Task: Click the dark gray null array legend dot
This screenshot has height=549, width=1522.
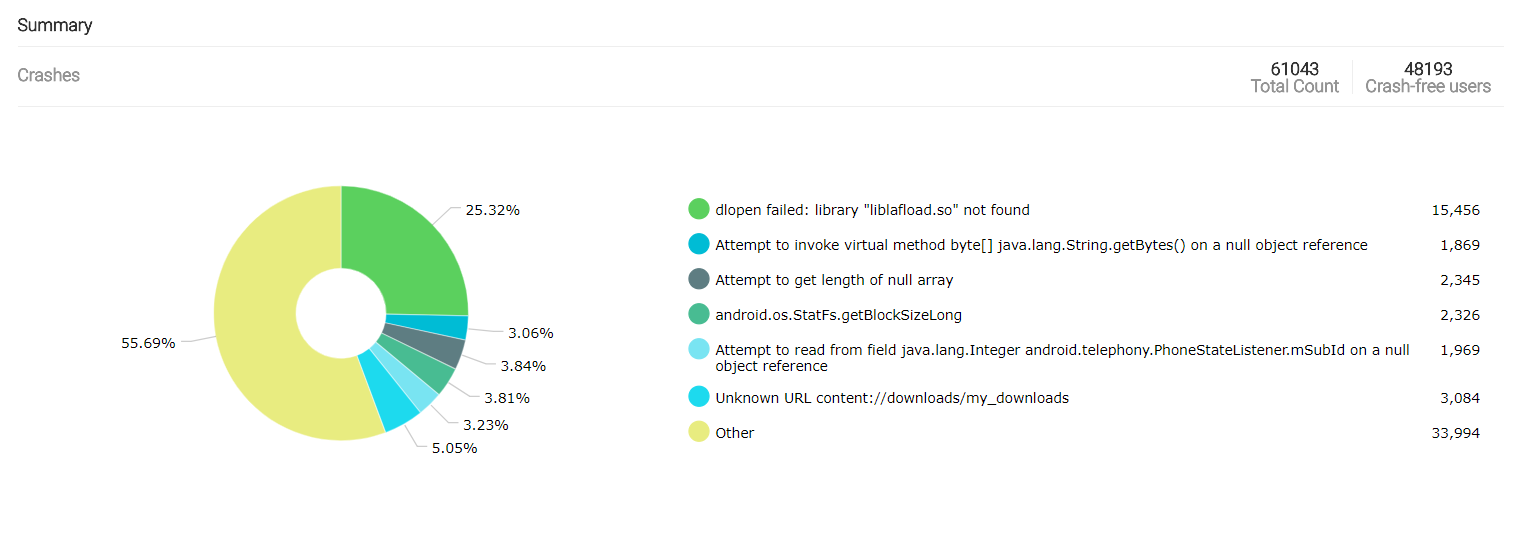Action: pos(699,280)
